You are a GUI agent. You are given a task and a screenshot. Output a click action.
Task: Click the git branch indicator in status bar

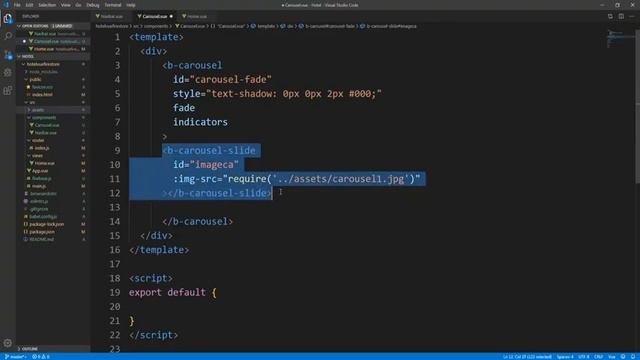coord(15,357)
